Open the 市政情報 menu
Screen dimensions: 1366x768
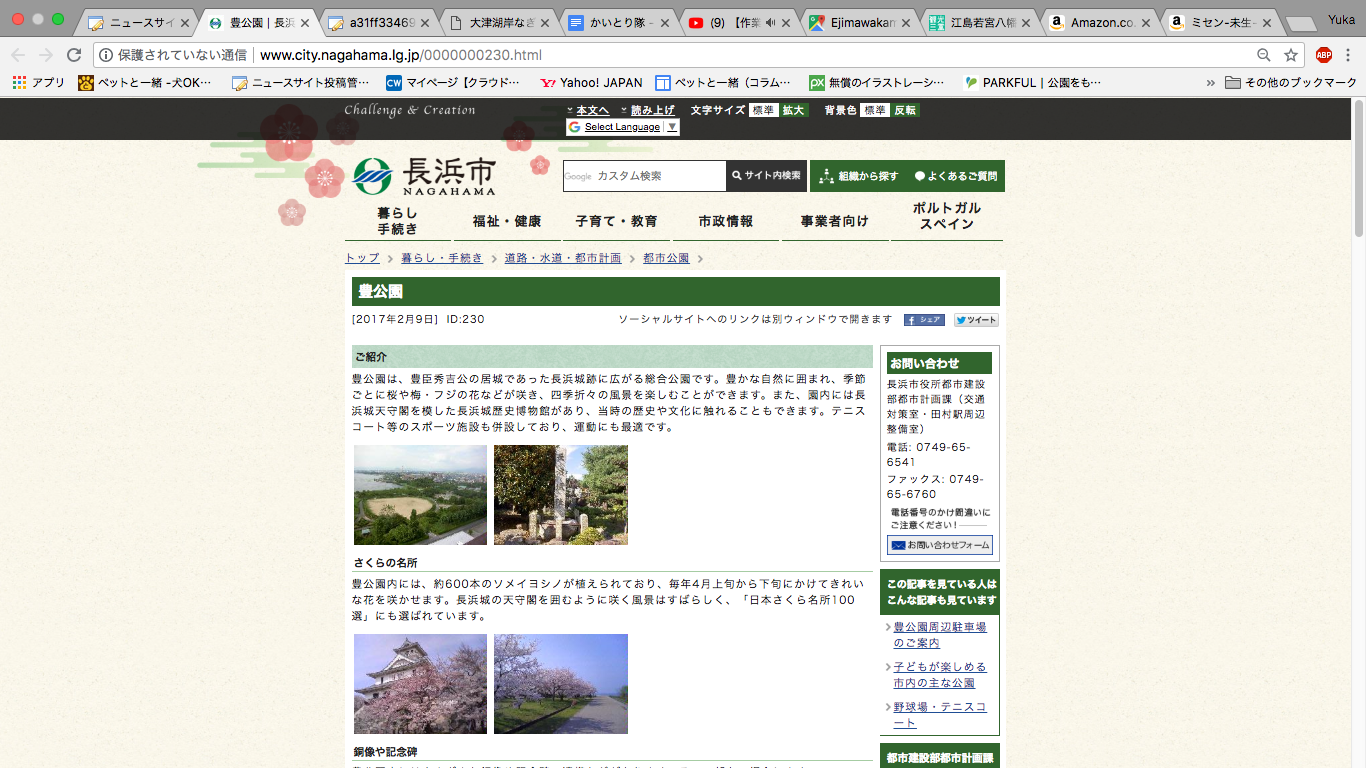tap(726, 221)
